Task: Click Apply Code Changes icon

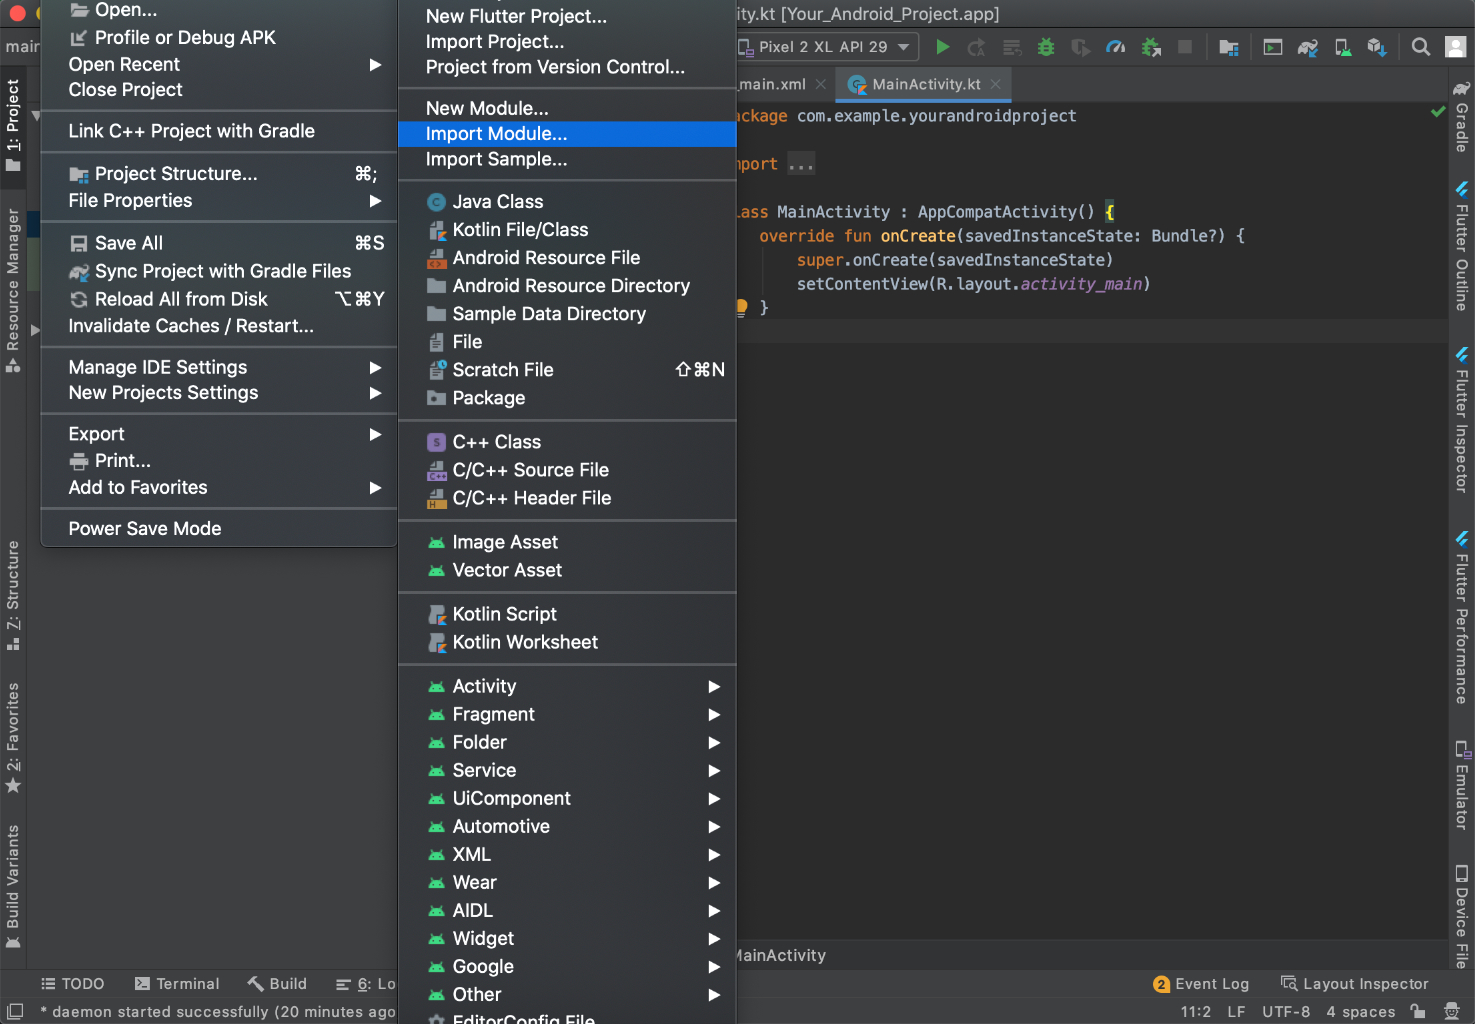Action: pyautogui.click(x=1012, y=47)
